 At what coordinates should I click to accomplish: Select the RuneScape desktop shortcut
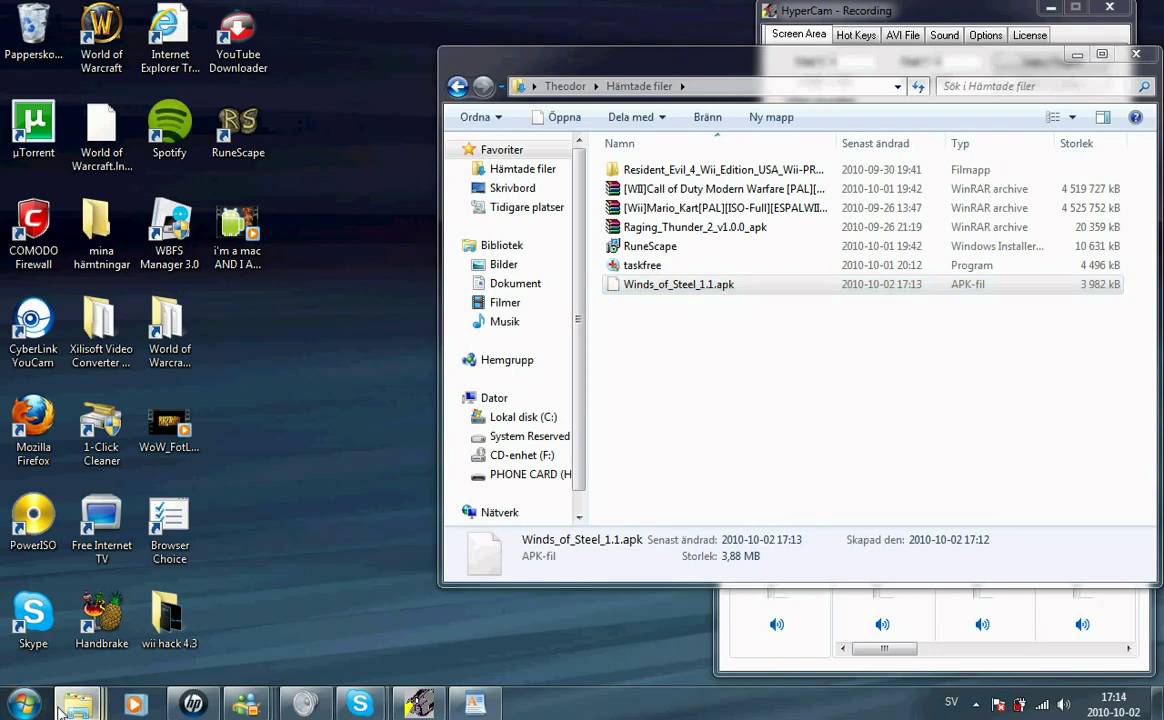tap(238, 132)
